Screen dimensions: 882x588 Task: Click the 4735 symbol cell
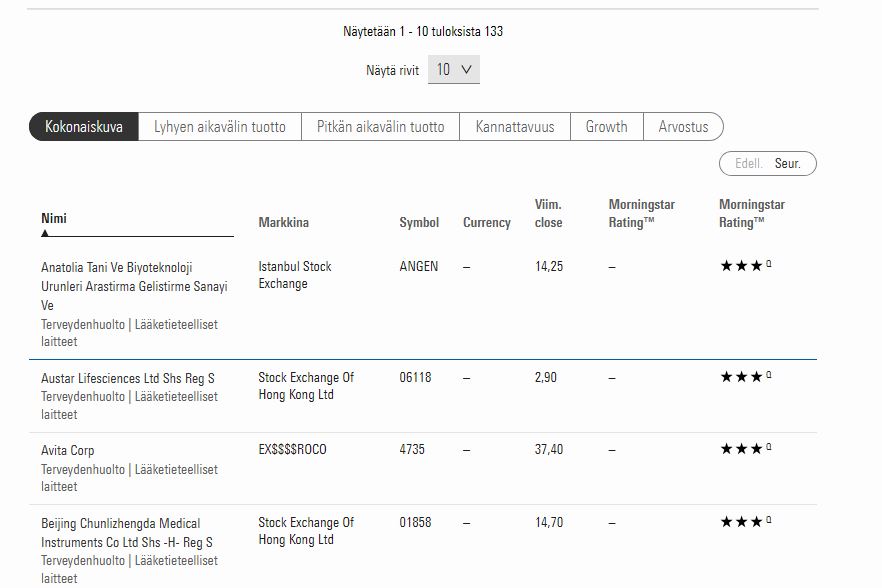tap(412, 449)
